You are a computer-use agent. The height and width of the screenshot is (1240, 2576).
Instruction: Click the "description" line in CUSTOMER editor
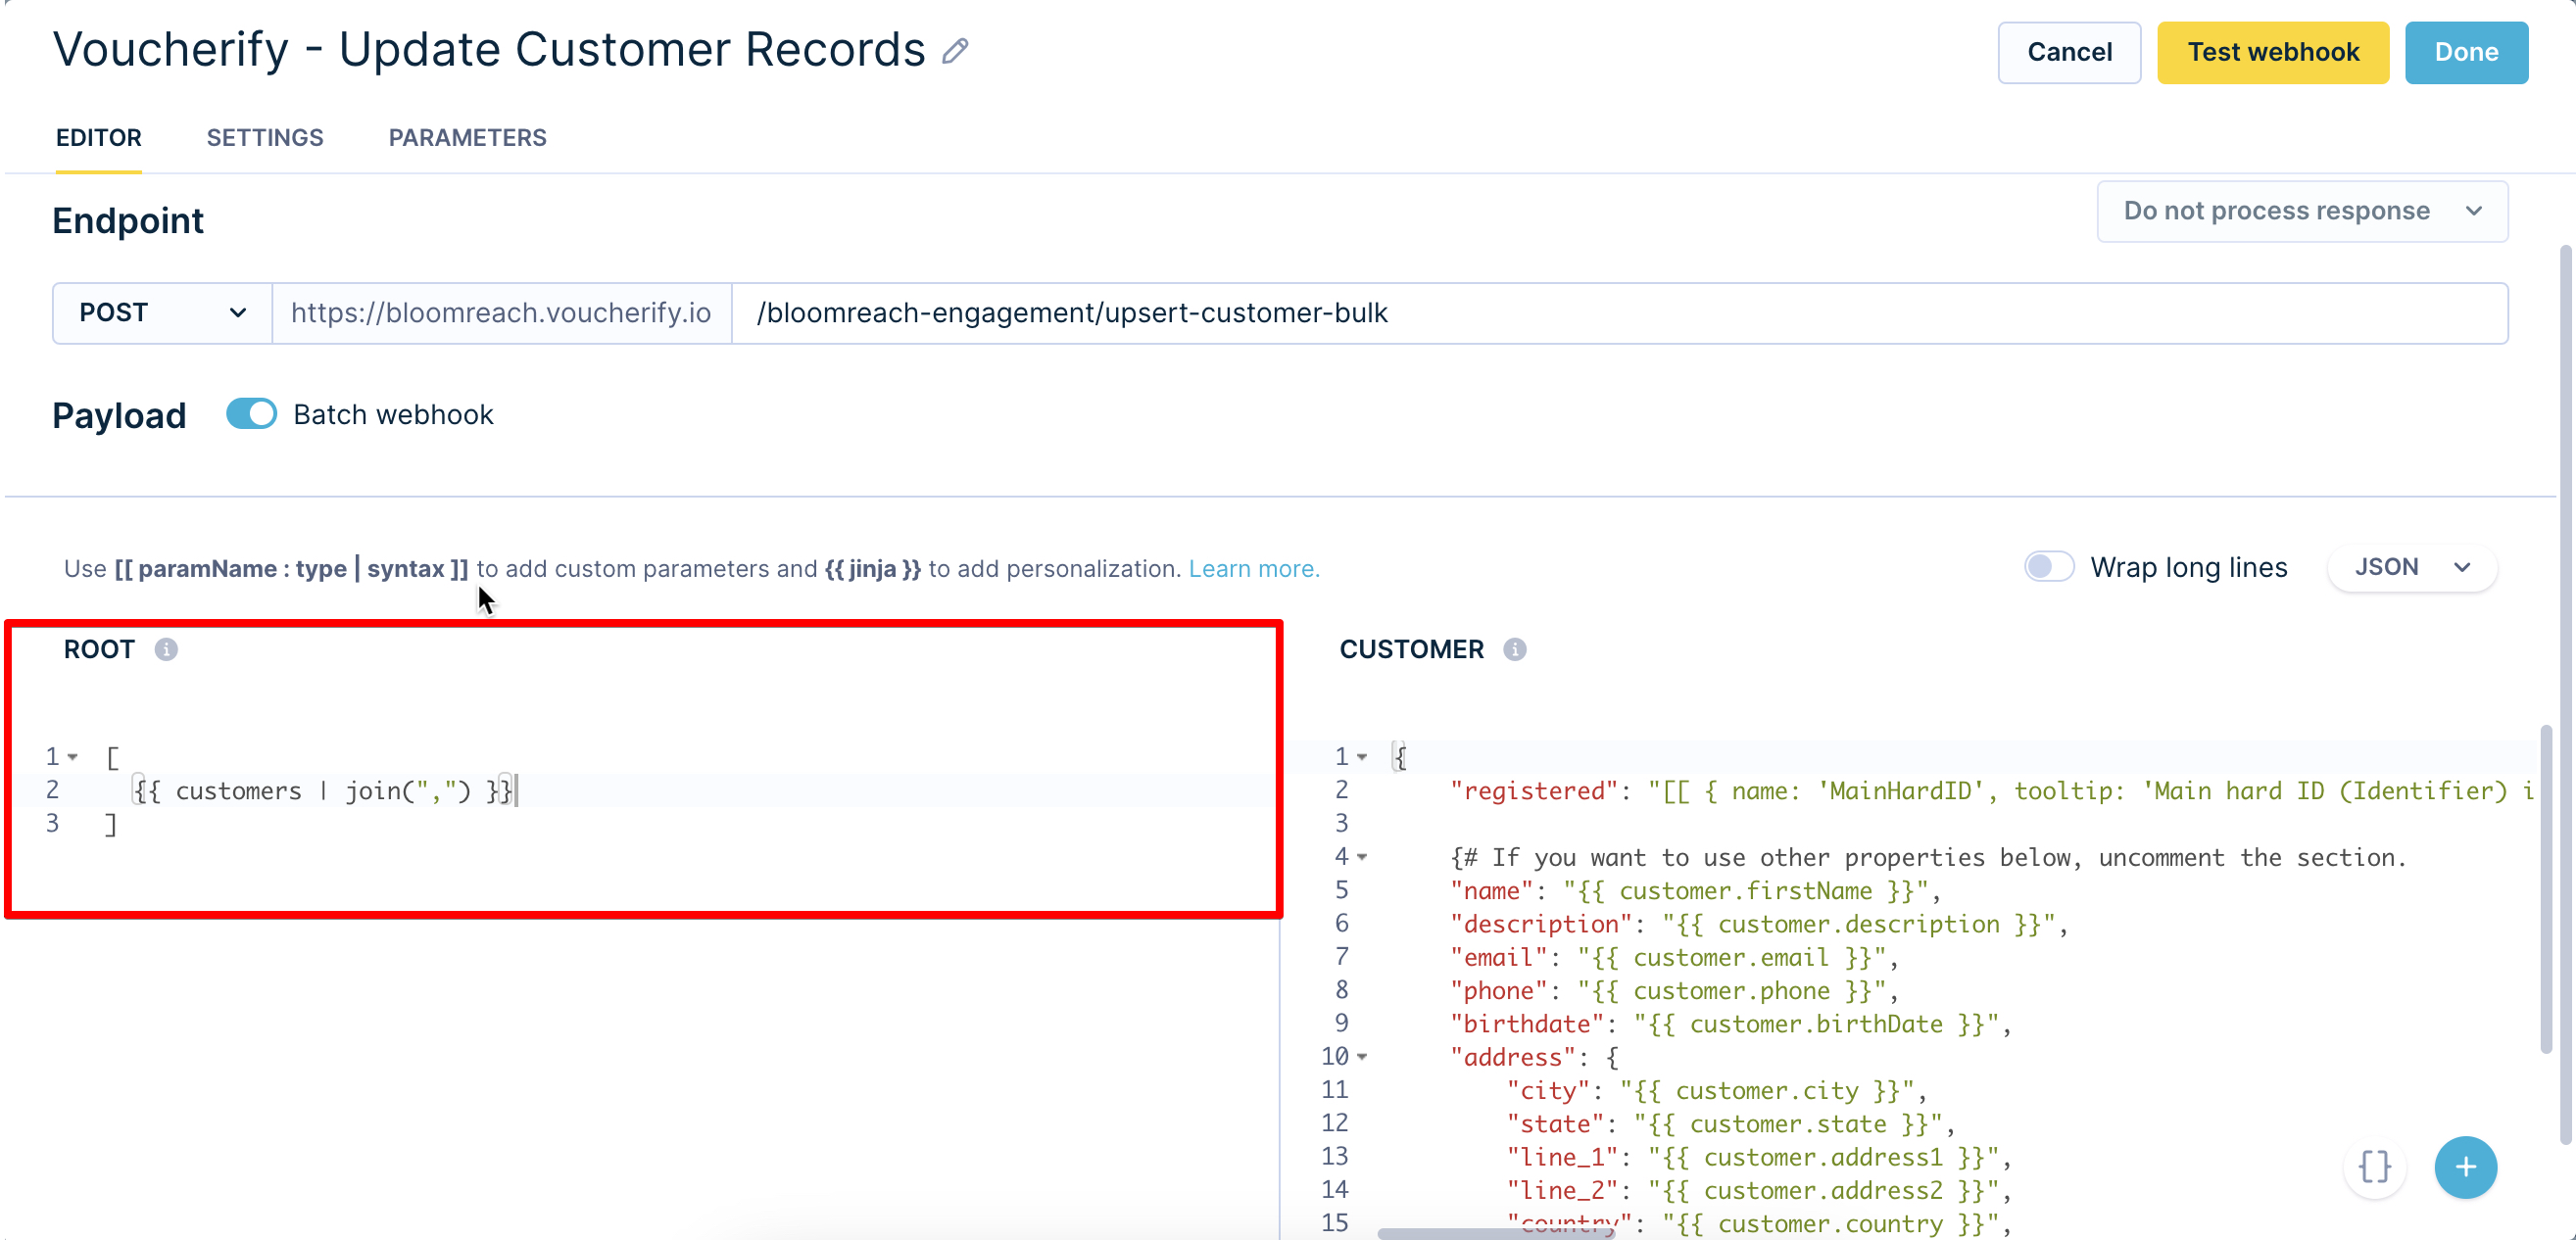1759,924
